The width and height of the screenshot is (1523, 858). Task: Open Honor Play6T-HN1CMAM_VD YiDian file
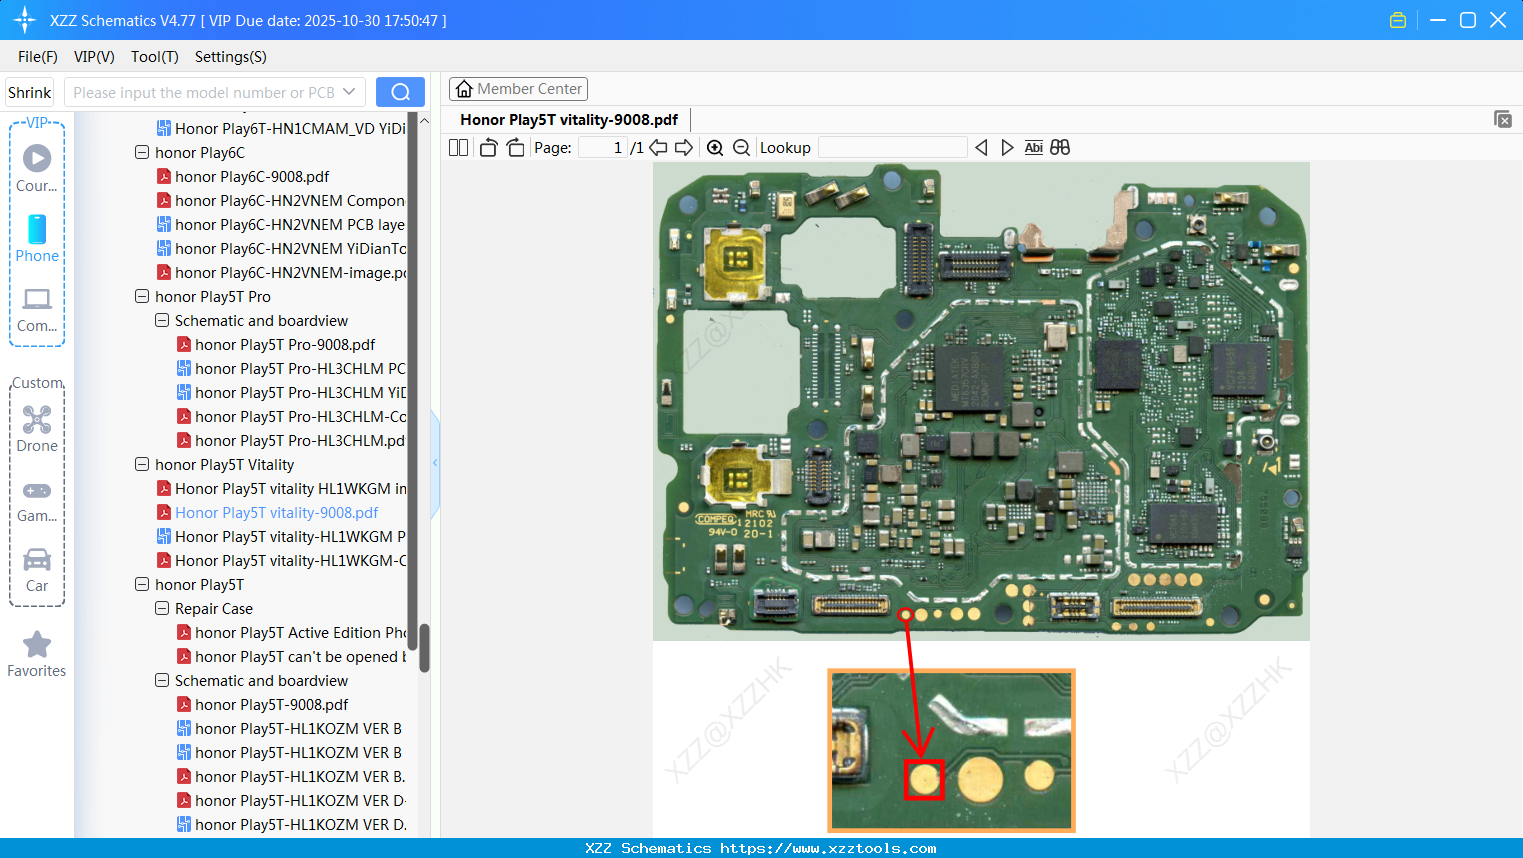click(281, 129)
